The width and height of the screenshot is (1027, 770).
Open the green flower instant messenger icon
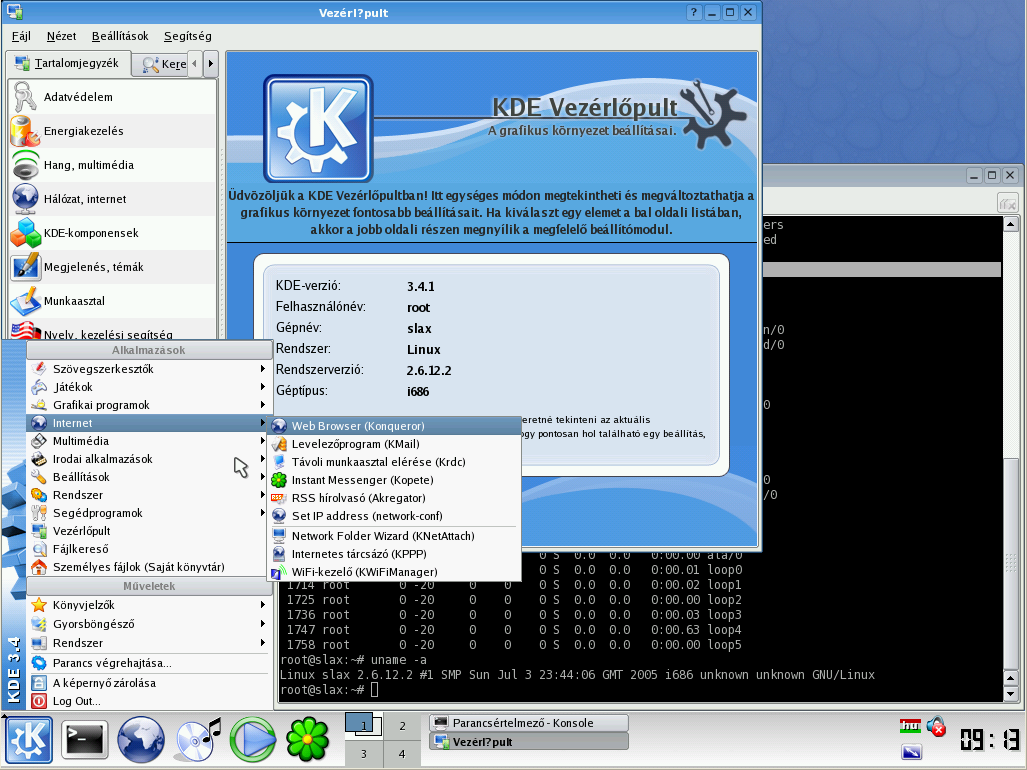click(x=308, y=741)
